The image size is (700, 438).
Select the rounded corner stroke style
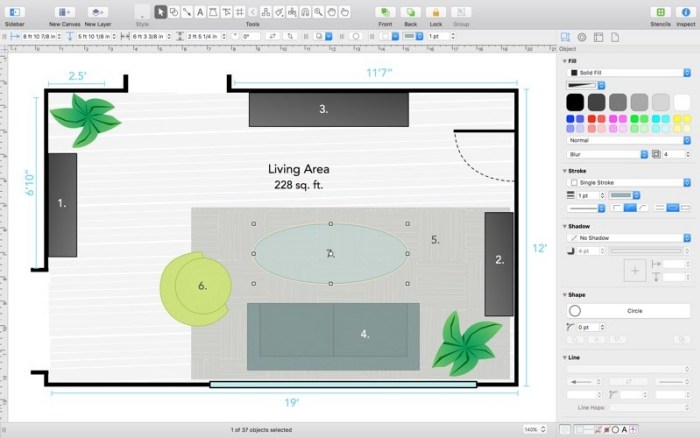point(630,208)
